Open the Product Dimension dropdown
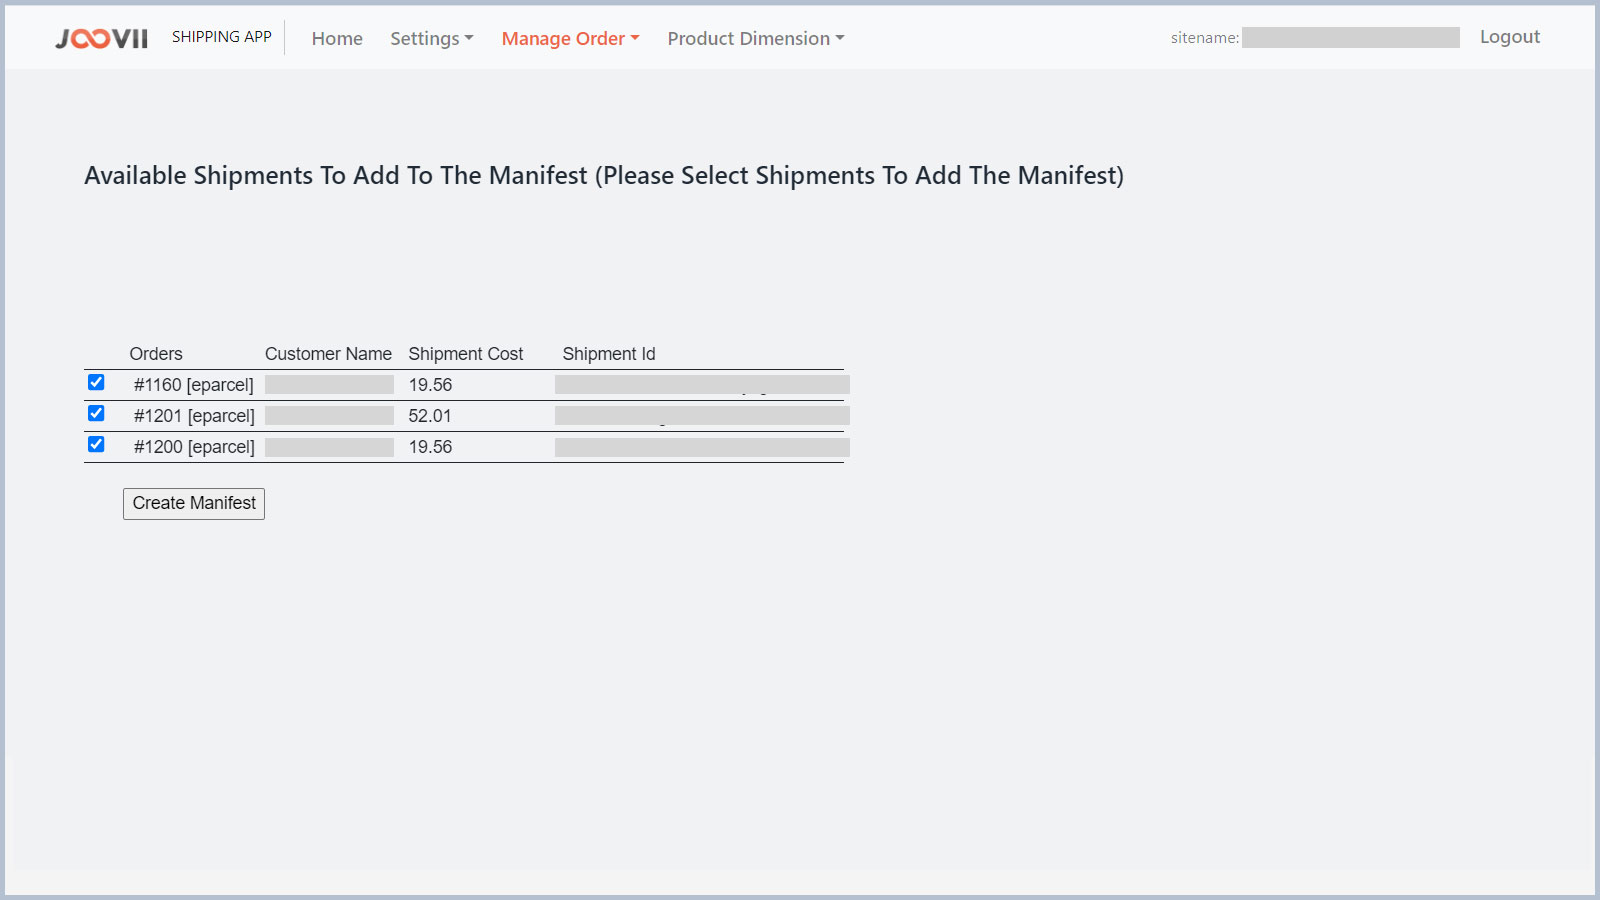 pos(756,38)
